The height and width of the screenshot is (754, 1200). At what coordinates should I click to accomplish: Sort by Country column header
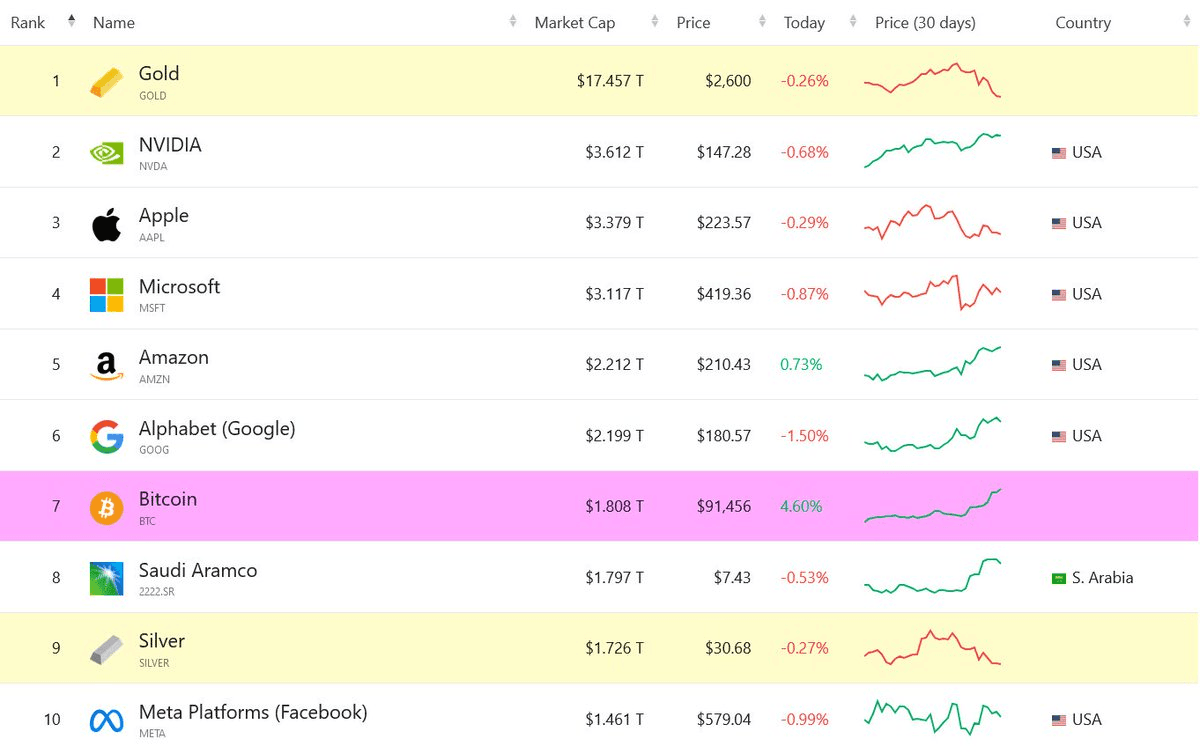[1083, 22]
